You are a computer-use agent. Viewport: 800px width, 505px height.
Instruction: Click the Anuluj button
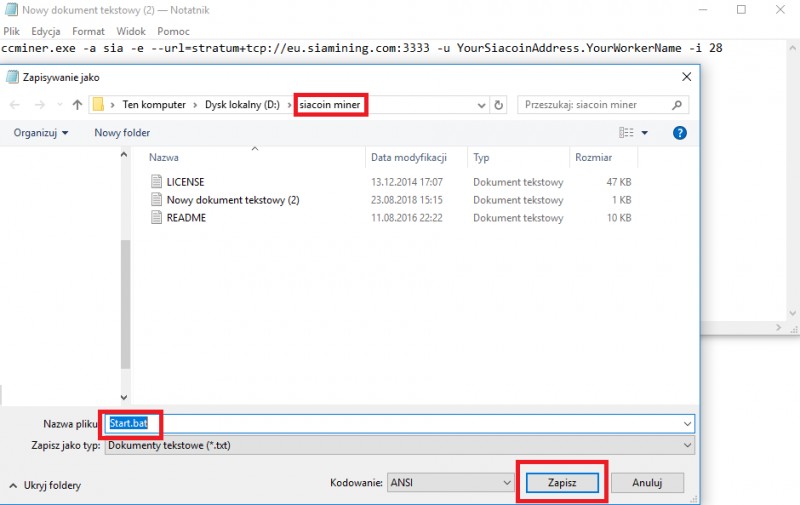click(x=647, y=482)
